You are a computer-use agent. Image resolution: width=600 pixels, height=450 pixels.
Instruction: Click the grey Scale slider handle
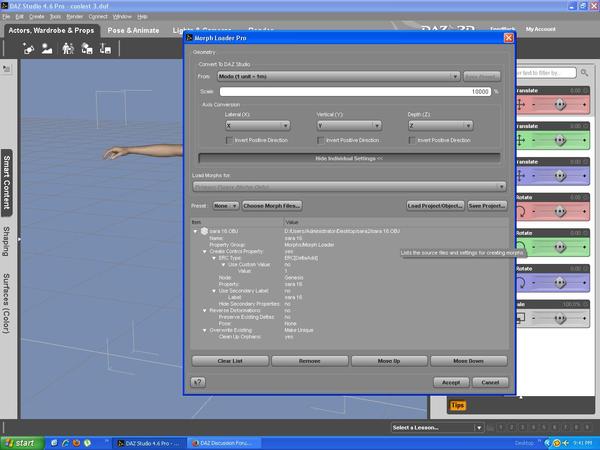(x=560, y=318)
